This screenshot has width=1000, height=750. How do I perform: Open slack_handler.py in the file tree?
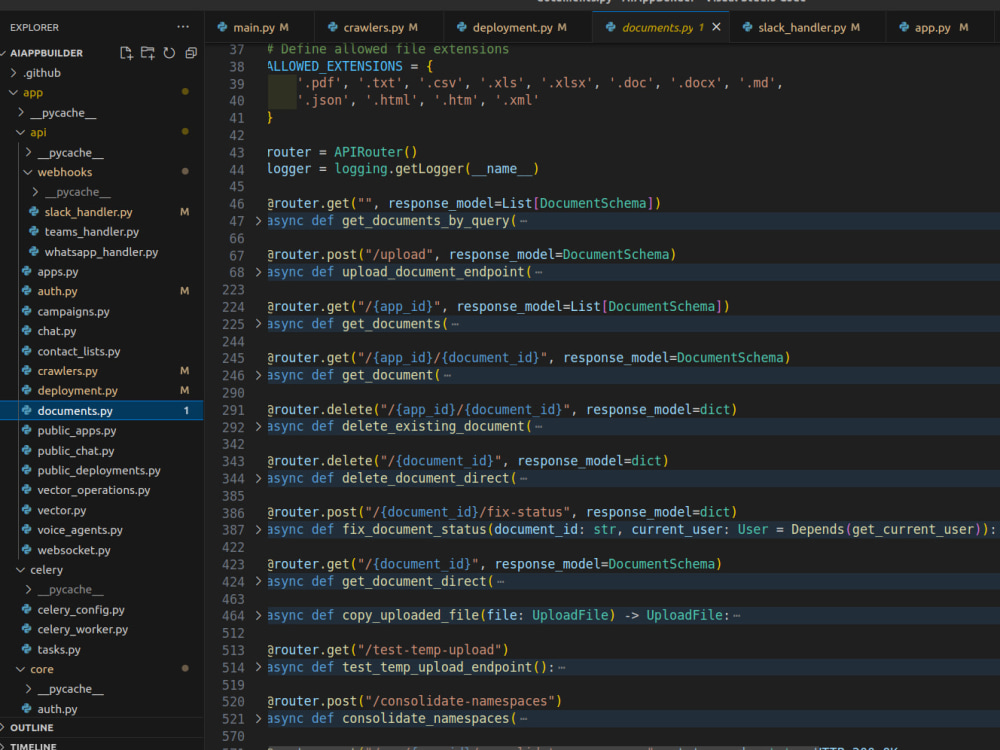(88, 212)
